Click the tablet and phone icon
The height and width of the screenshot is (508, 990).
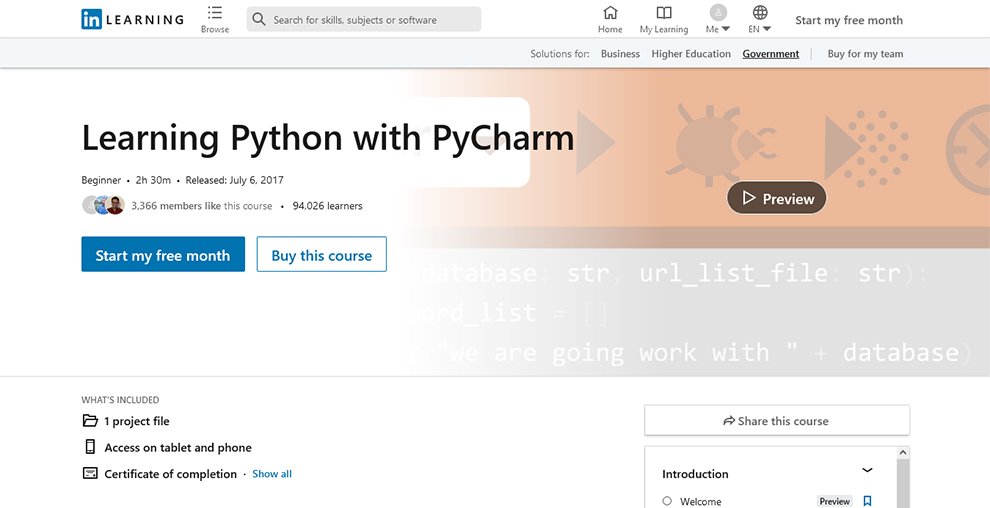90,447
